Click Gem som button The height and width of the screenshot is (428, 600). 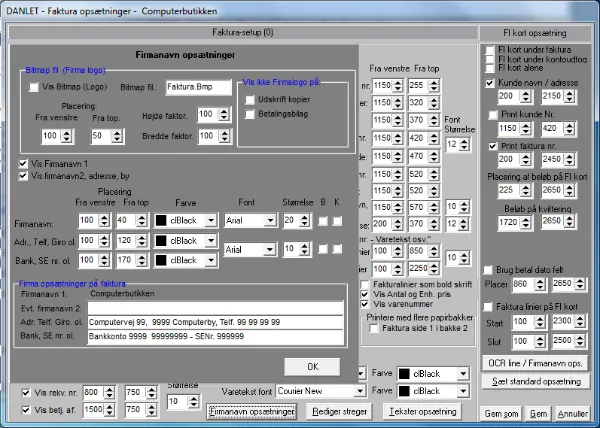pyautogui.click(x=501, y=414)
